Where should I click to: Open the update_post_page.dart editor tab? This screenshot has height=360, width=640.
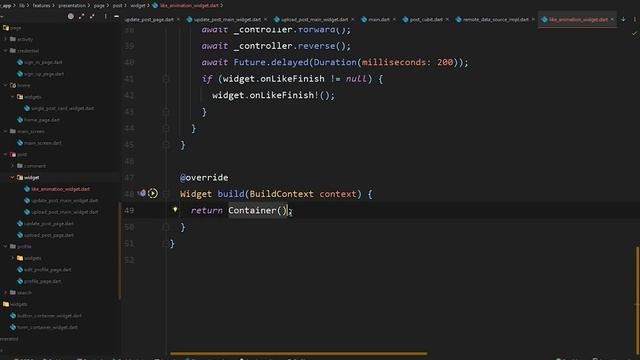pos(149,20)
